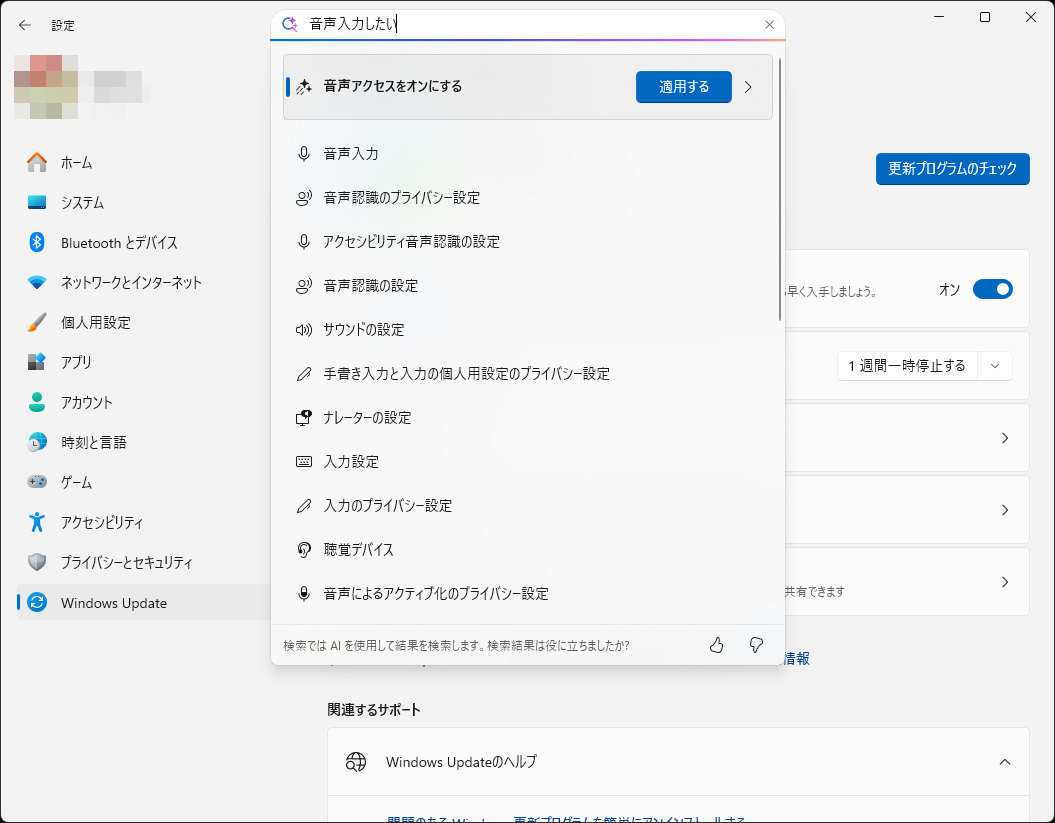Select 音声入力 from search results
The width and height of the screenshot is (1055, 823).
[x=360, y=153]
